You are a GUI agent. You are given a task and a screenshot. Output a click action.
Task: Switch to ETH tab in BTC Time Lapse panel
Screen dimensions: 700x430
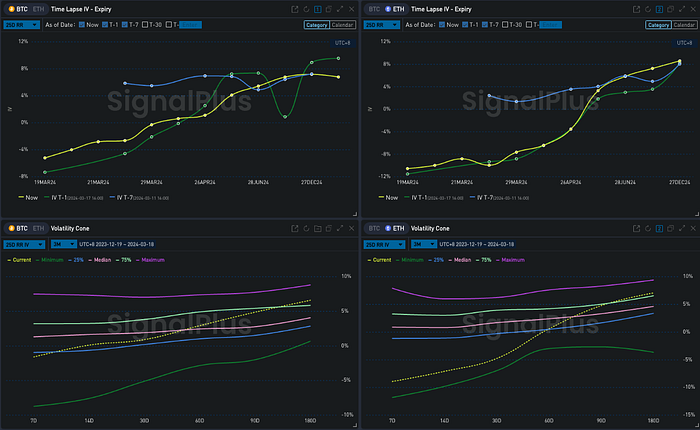(x=38, y=8)
